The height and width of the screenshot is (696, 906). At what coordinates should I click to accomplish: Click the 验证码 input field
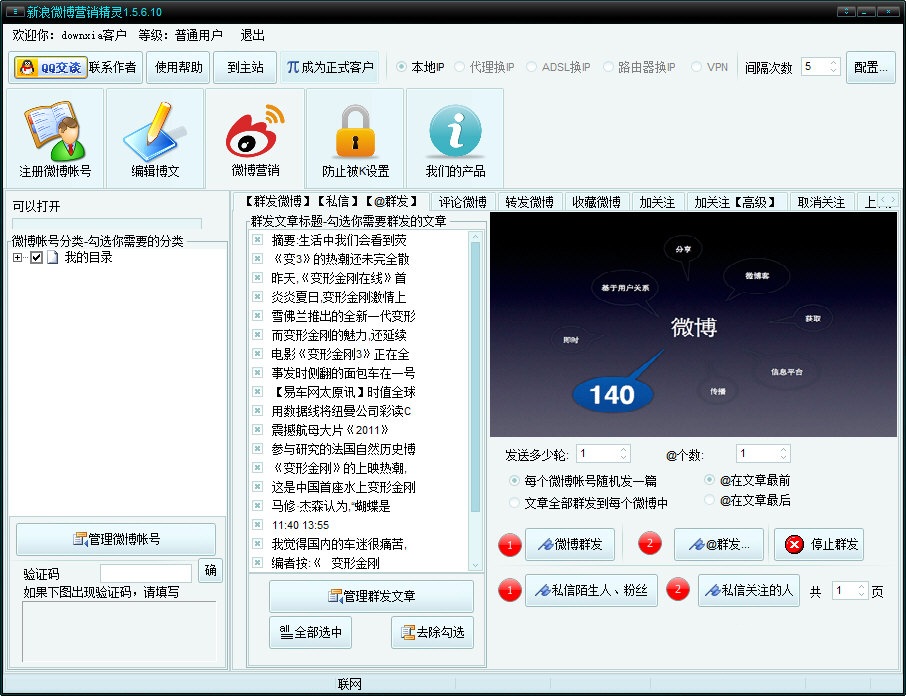click(146, 574)
